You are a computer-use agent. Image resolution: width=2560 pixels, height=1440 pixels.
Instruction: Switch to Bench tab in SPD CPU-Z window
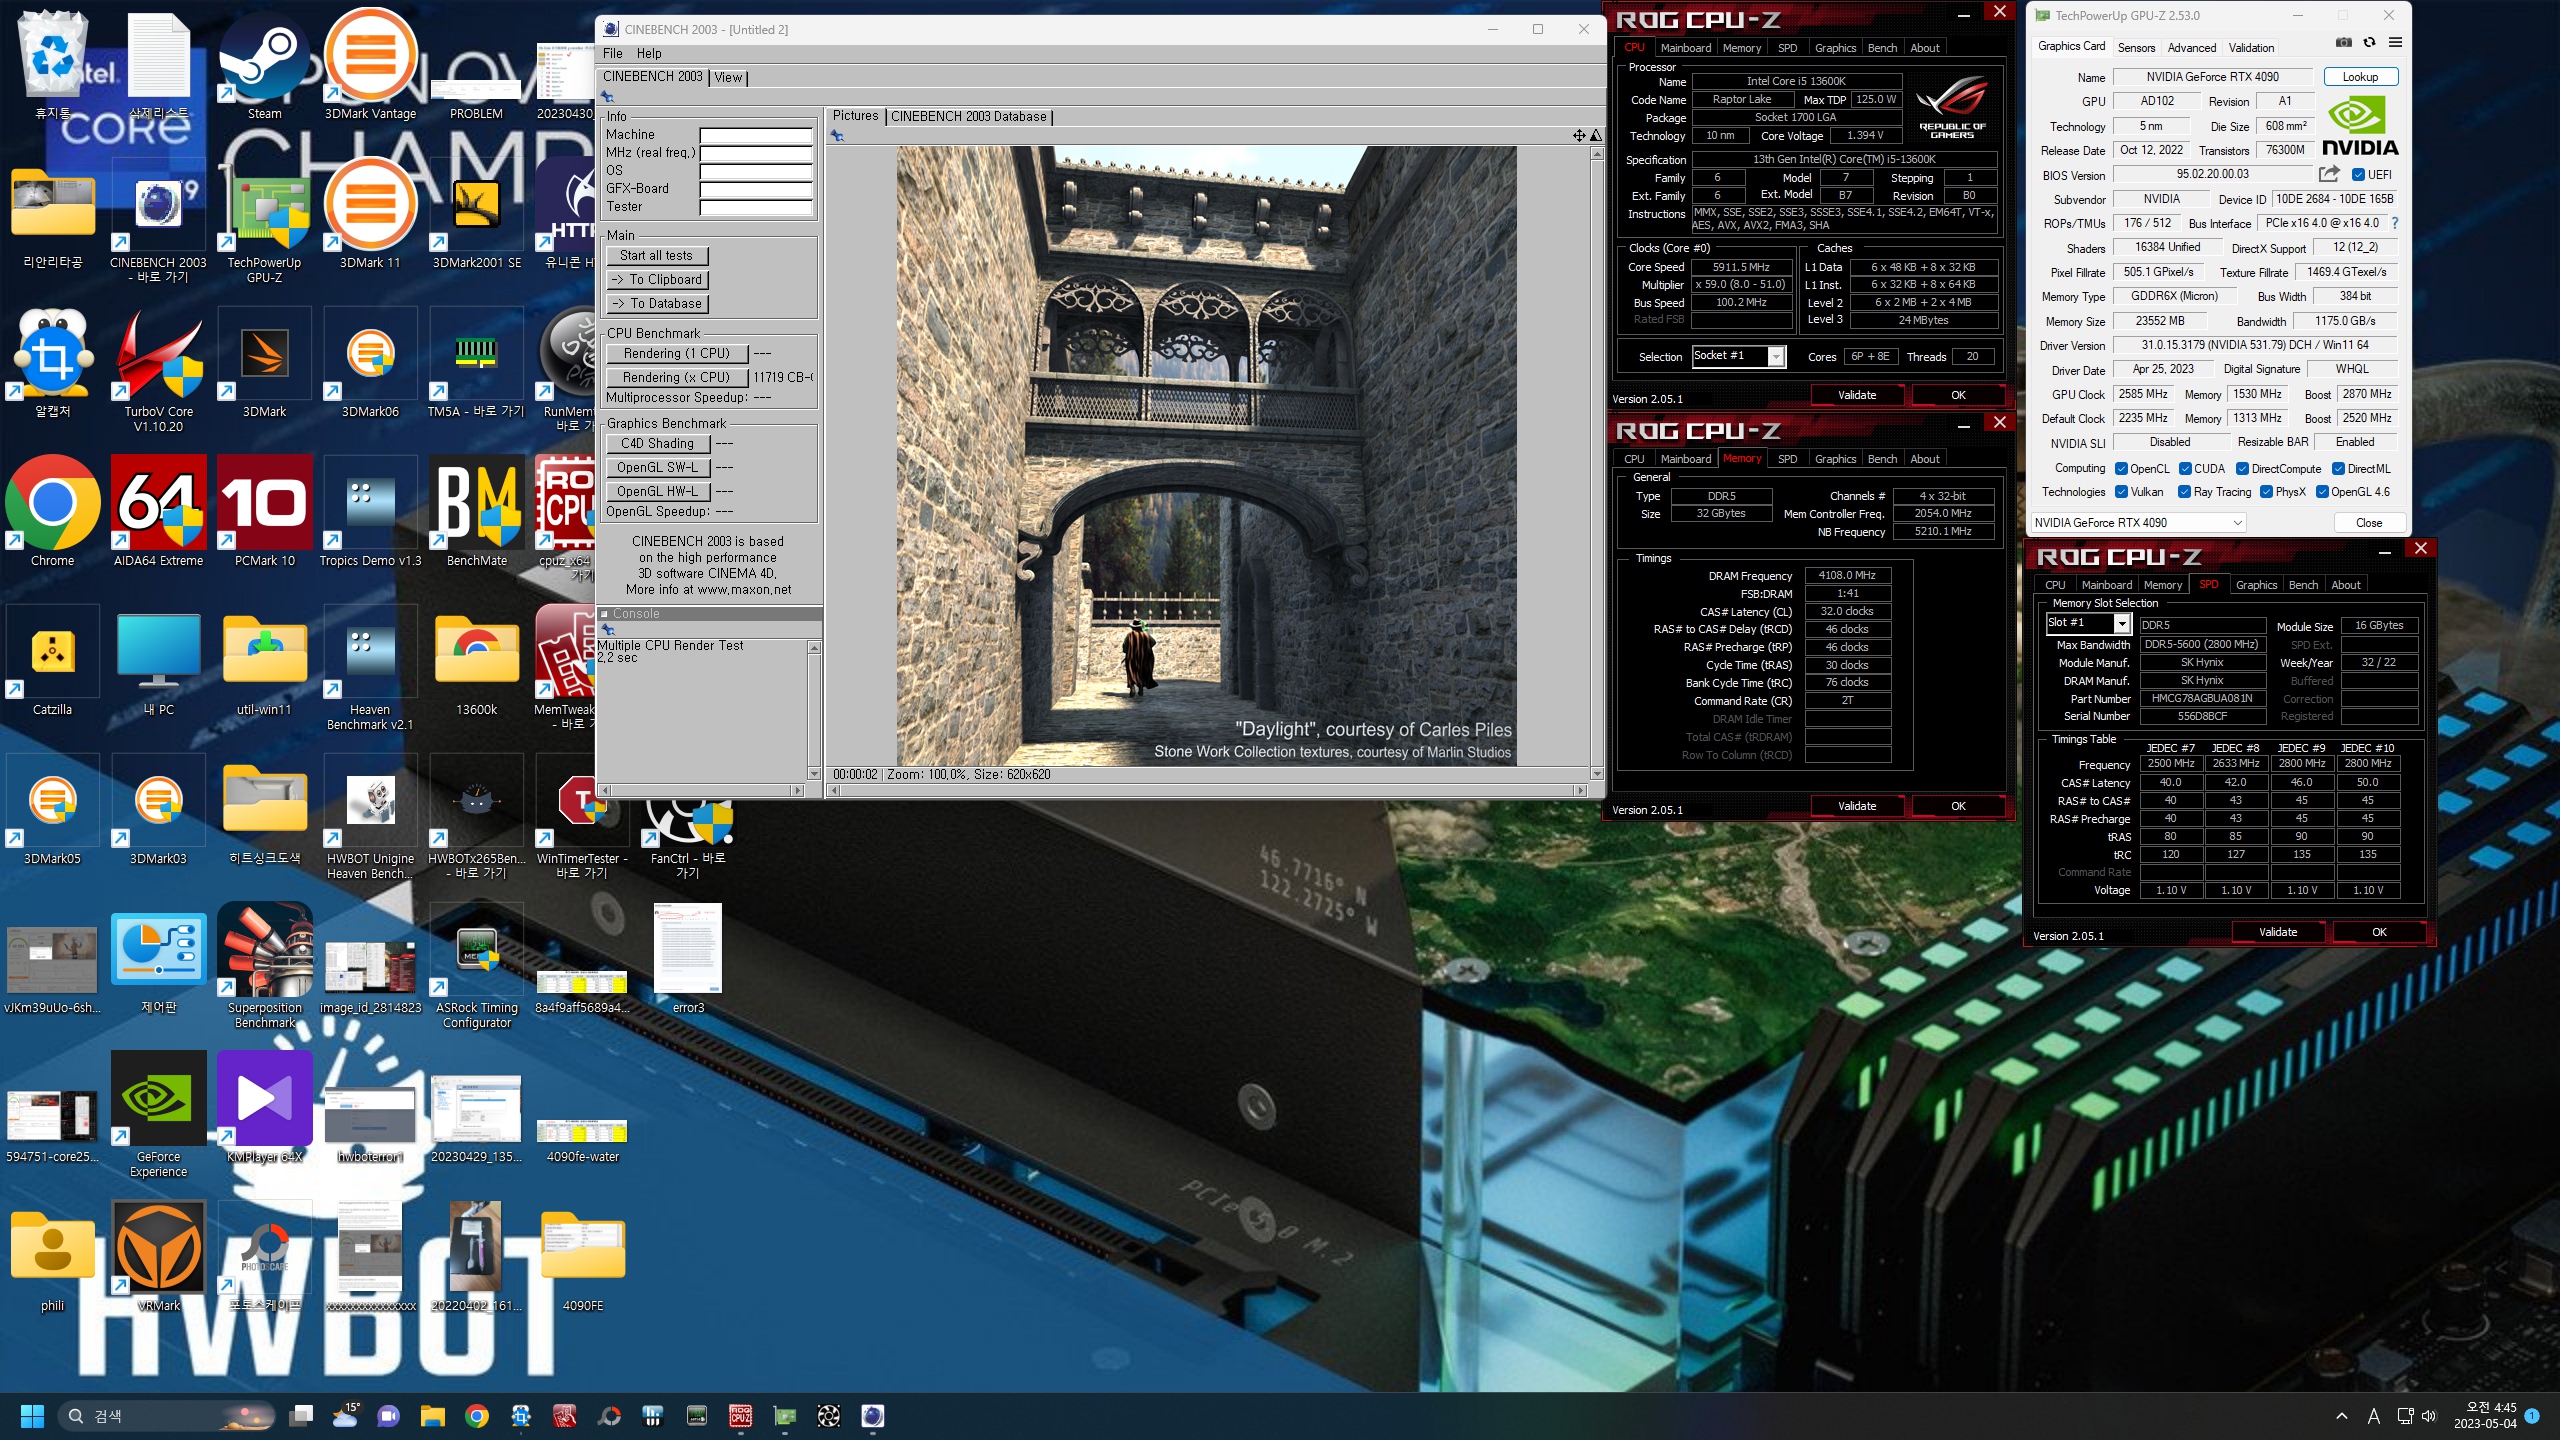[2303, 586]
